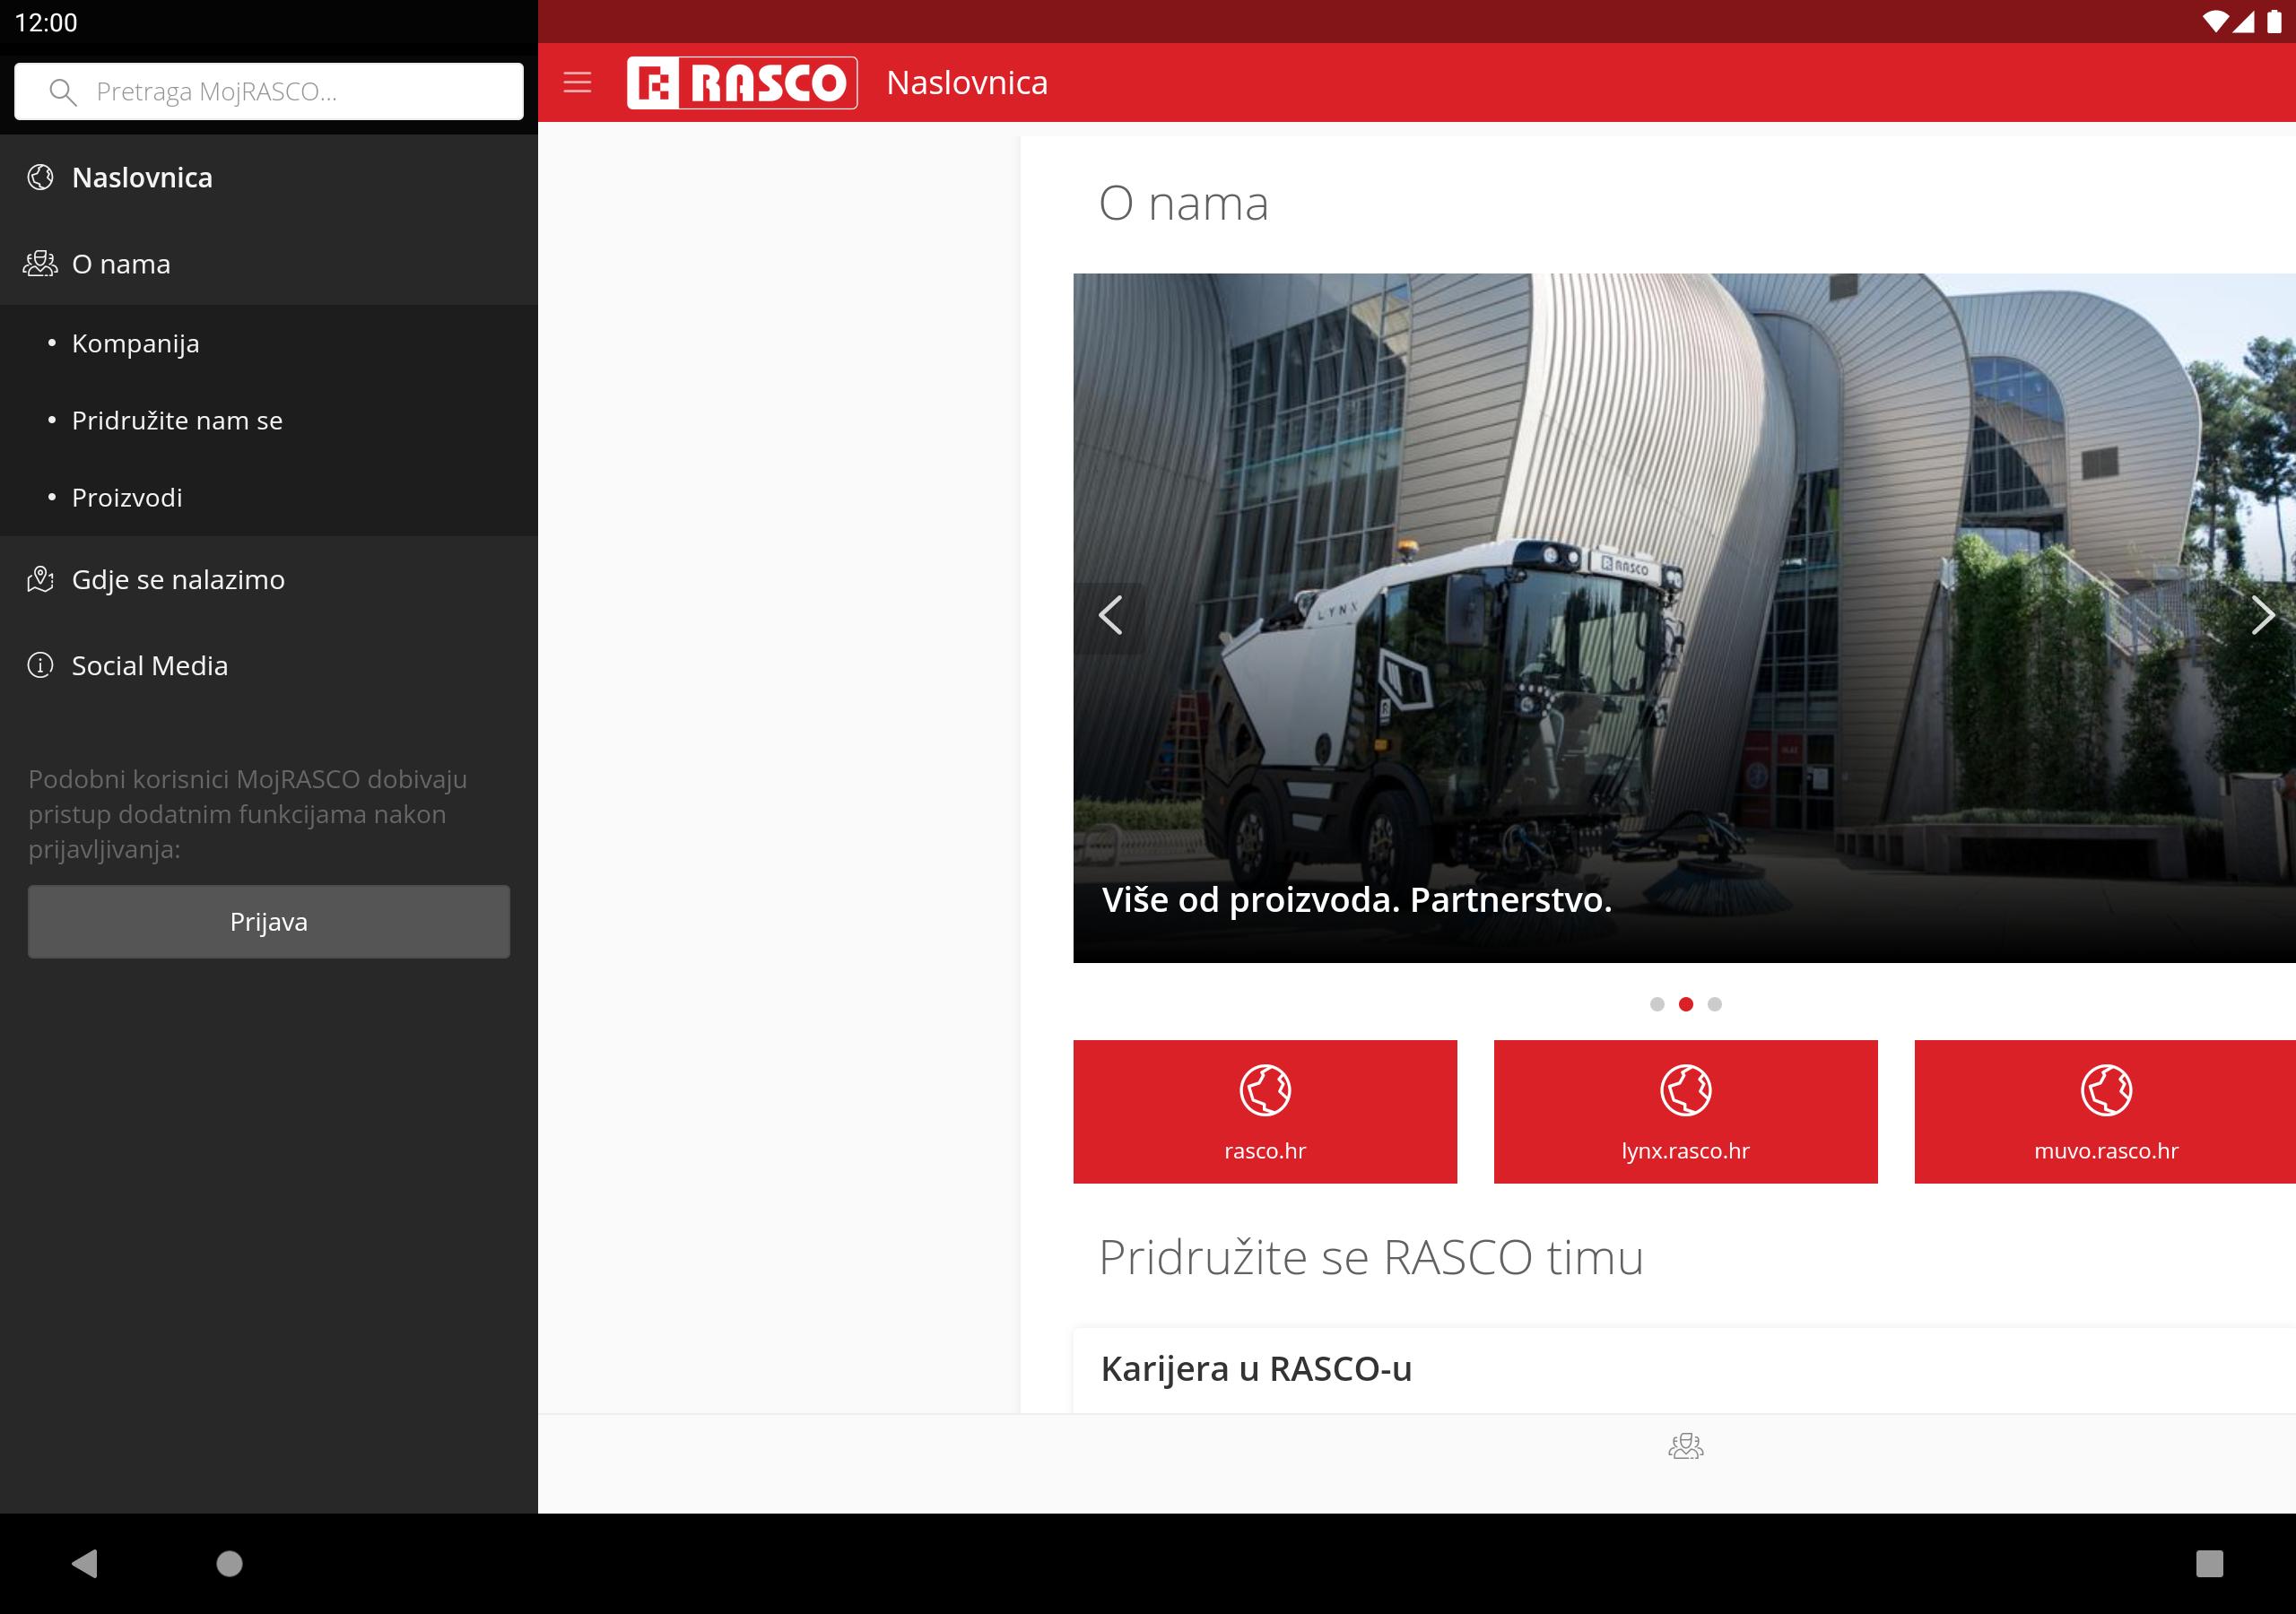The width and height of the screenshot is (2296, 1614).
Task: Collapse the O nama sidebar section
Action: point(269,264)
